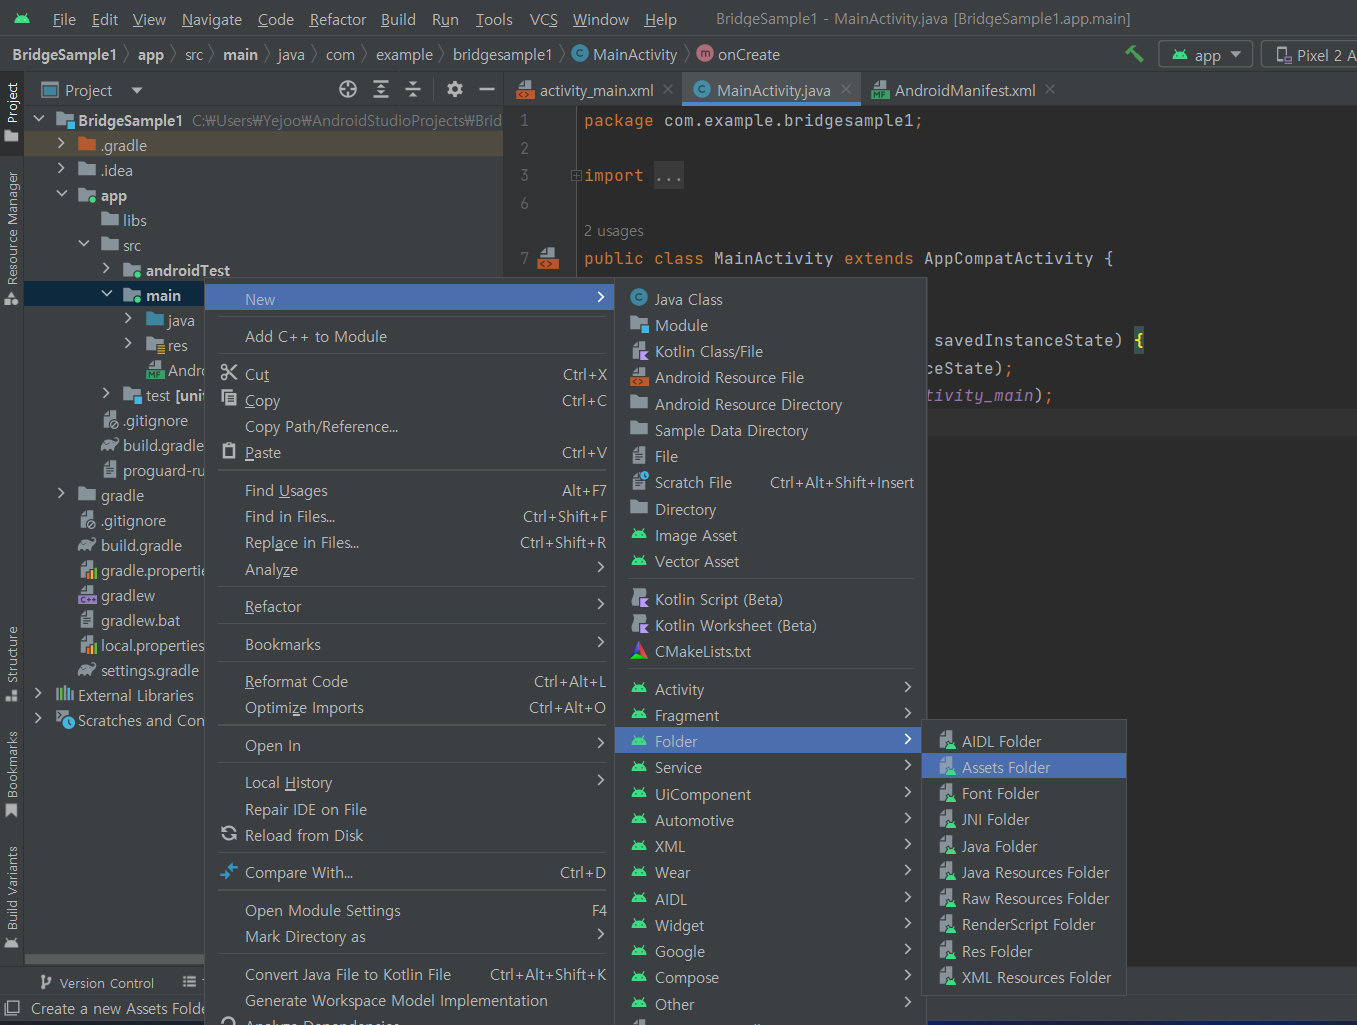Viewport: 1357px width, 1025px height.
Task: Collapse the app module node
Action: [62, 194]
